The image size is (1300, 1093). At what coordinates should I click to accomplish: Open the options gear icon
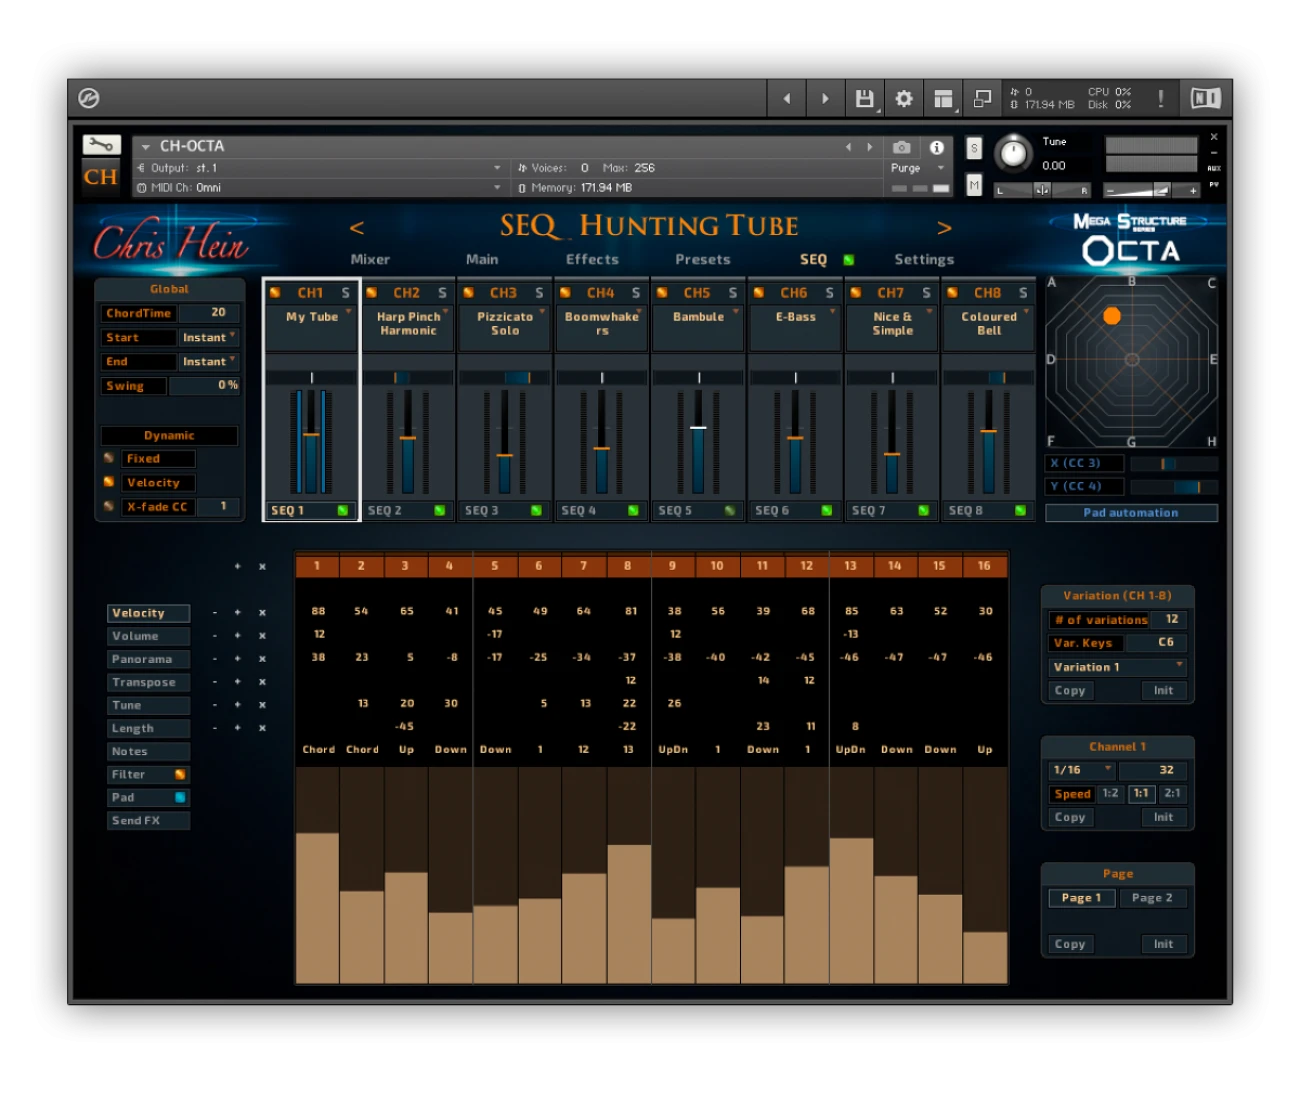[903, 98]
